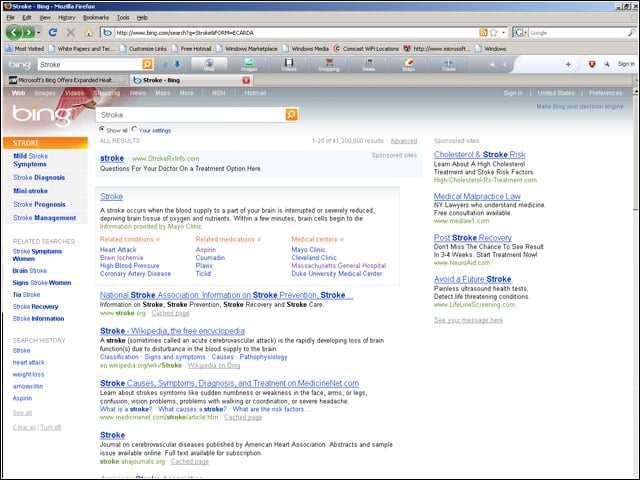Click the main Bing search box
The width and height of the screenshot is (640, 480).
point(191,115)
